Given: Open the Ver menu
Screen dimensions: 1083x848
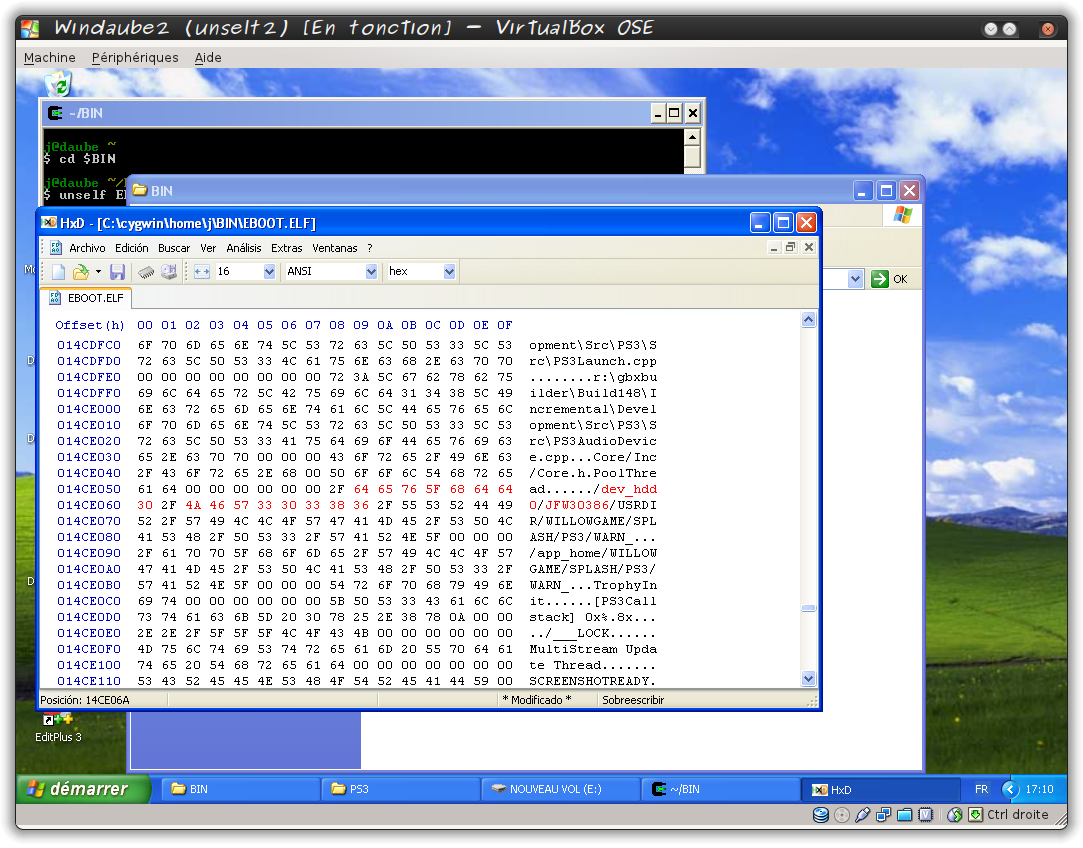Looking at the screenshot, I should pos(208,249).
